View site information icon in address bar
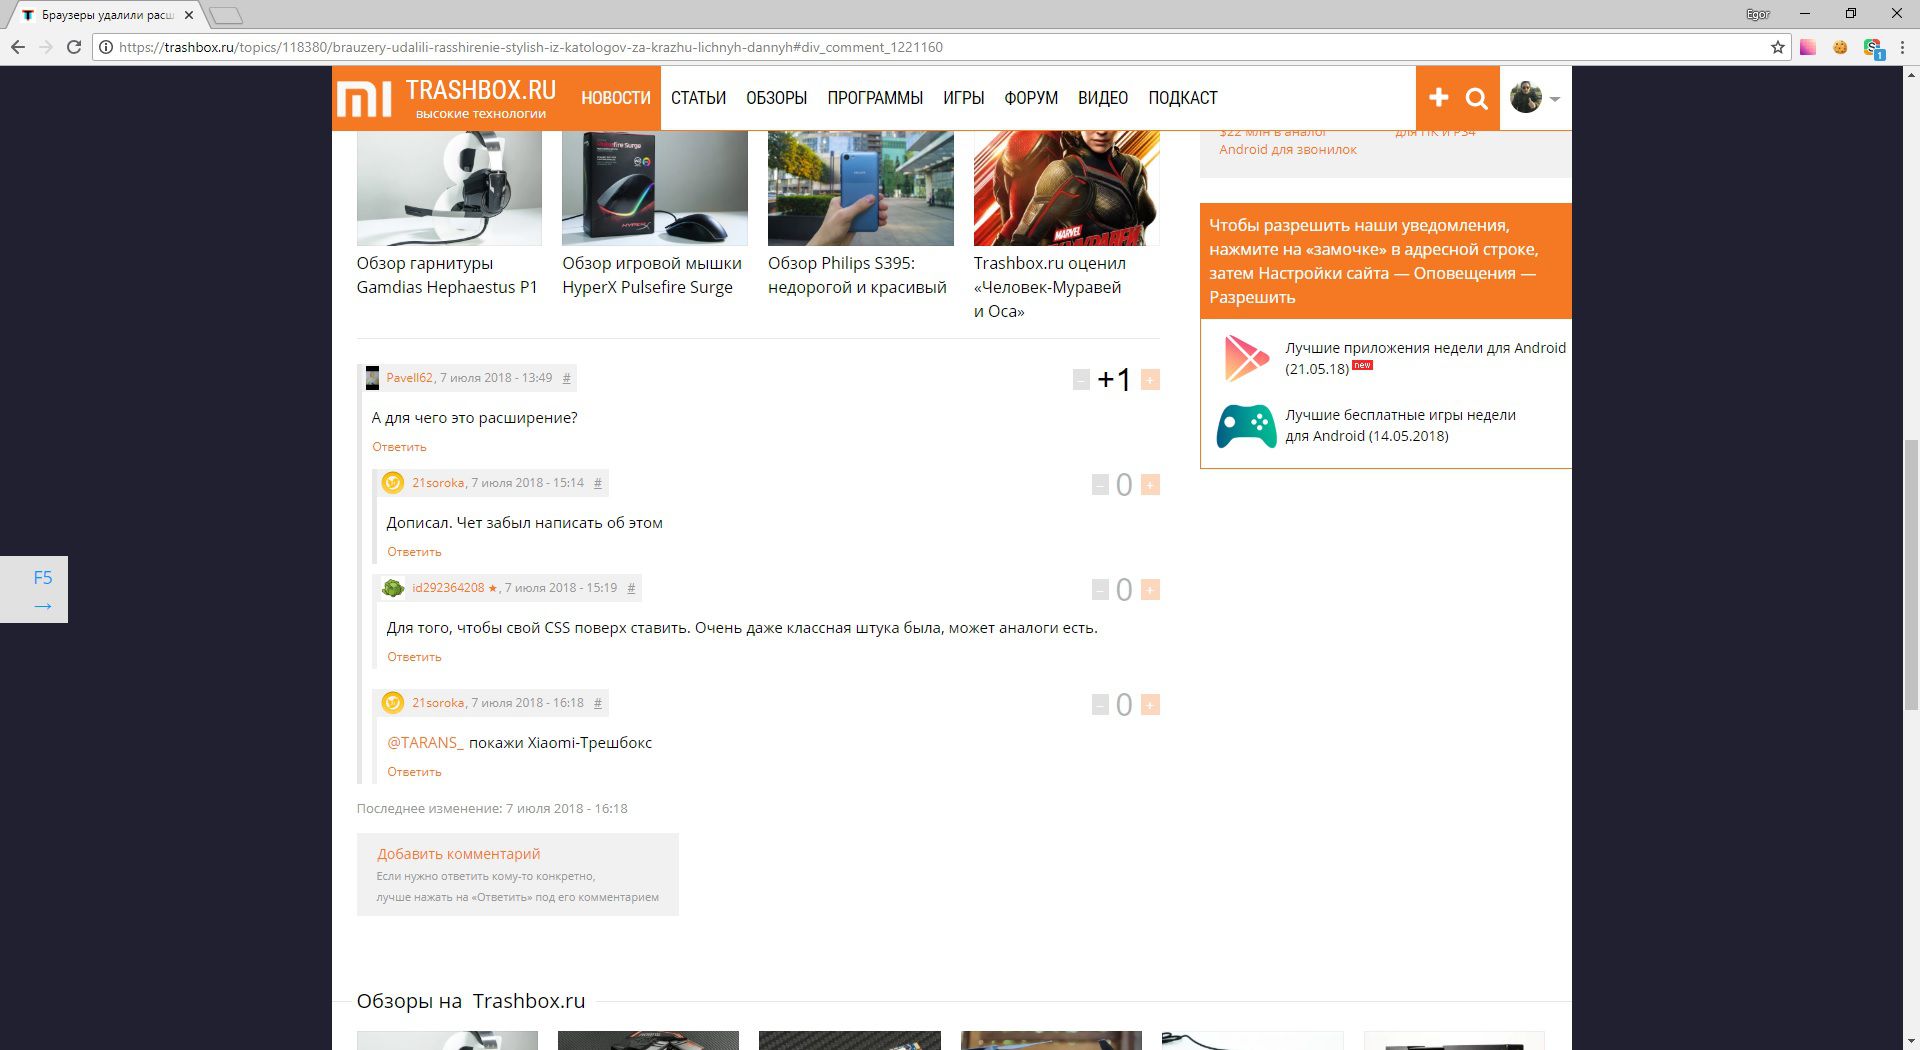The height and width of the screenshot is (1050, 1920). pos(105,47)
